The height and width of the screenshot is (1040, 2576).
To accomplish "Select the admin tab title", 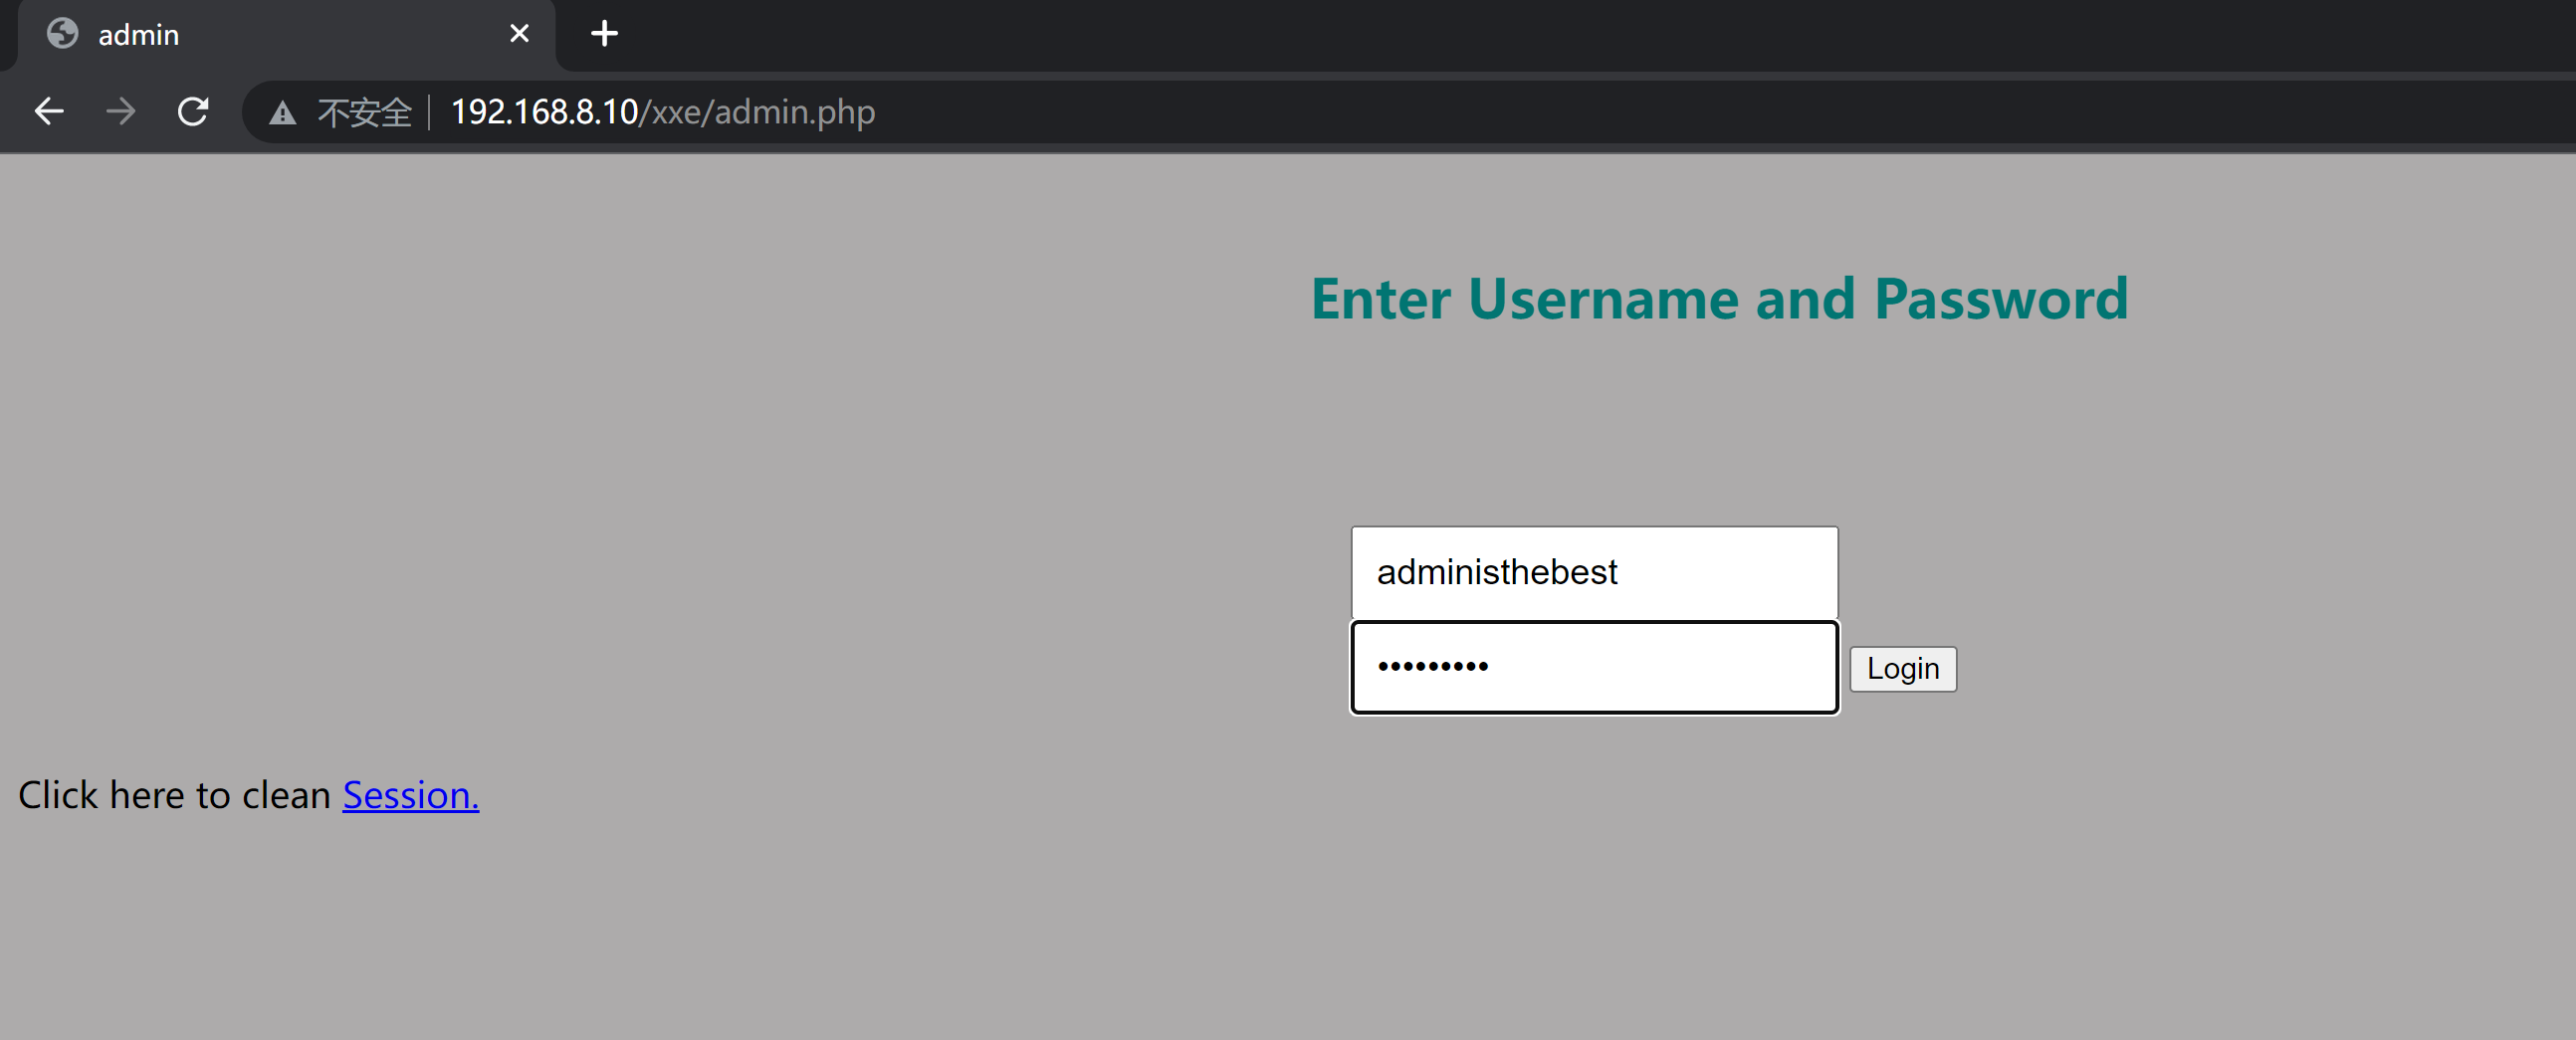I will click(139, 35).
